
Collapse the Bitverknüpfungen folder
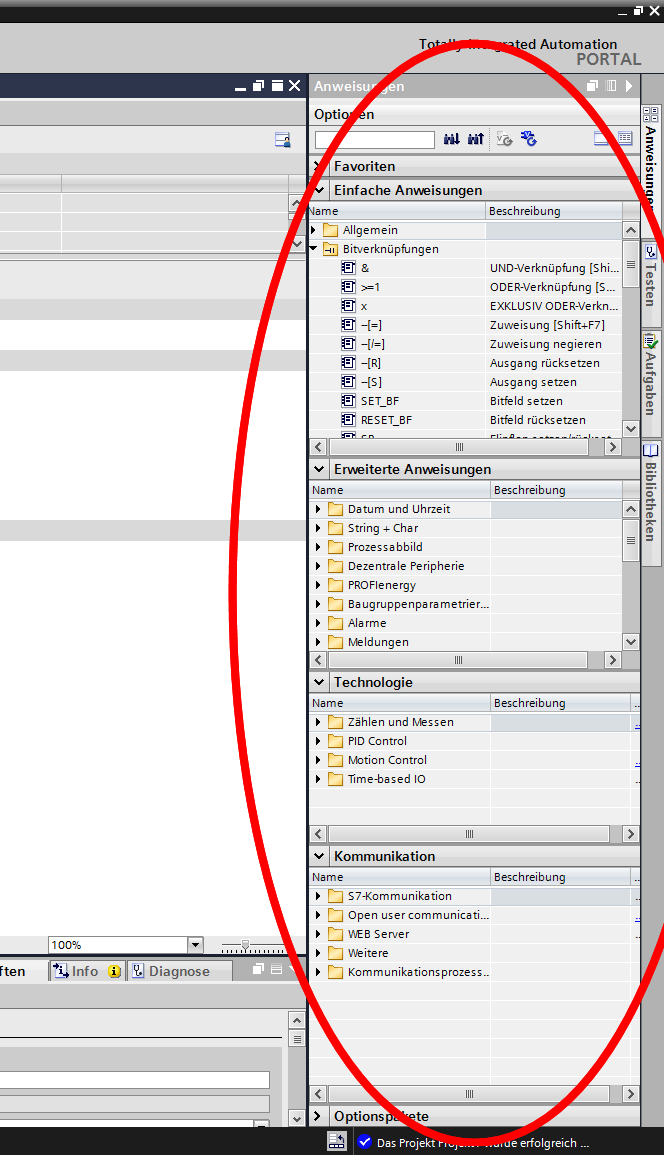click(314, 249)
